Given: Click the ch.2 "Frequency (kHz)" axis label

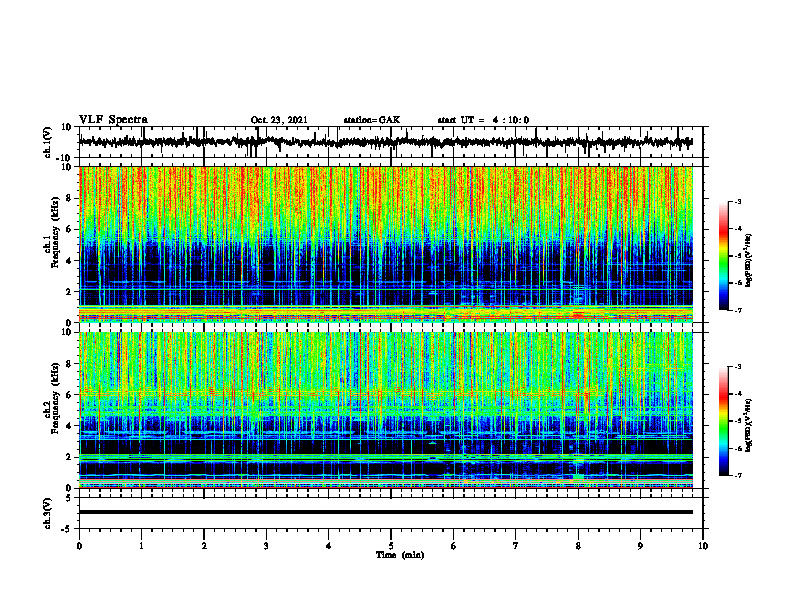Looking at the screenshot, I should (55, 399).
